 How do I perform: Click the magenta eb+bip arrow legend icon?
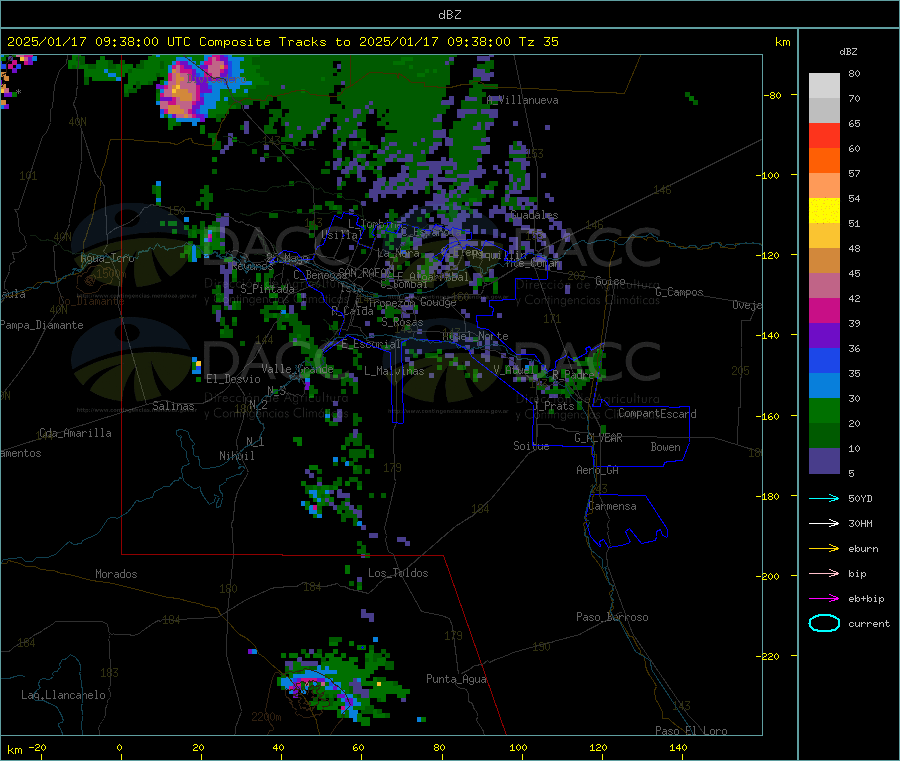click(x=824, y=599)
